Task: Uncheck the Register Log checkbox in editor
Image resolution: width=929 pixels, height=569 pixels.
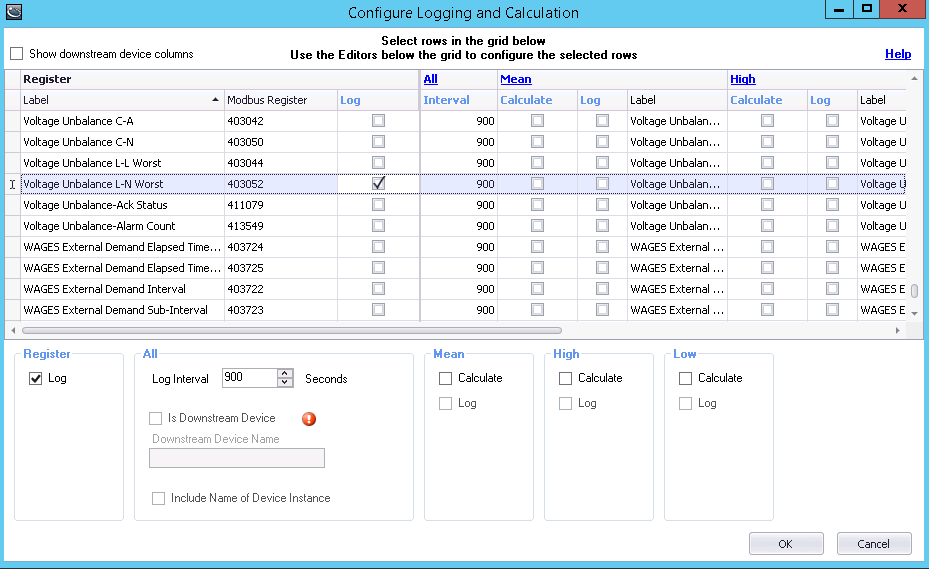Action: (x=36, y=378)
